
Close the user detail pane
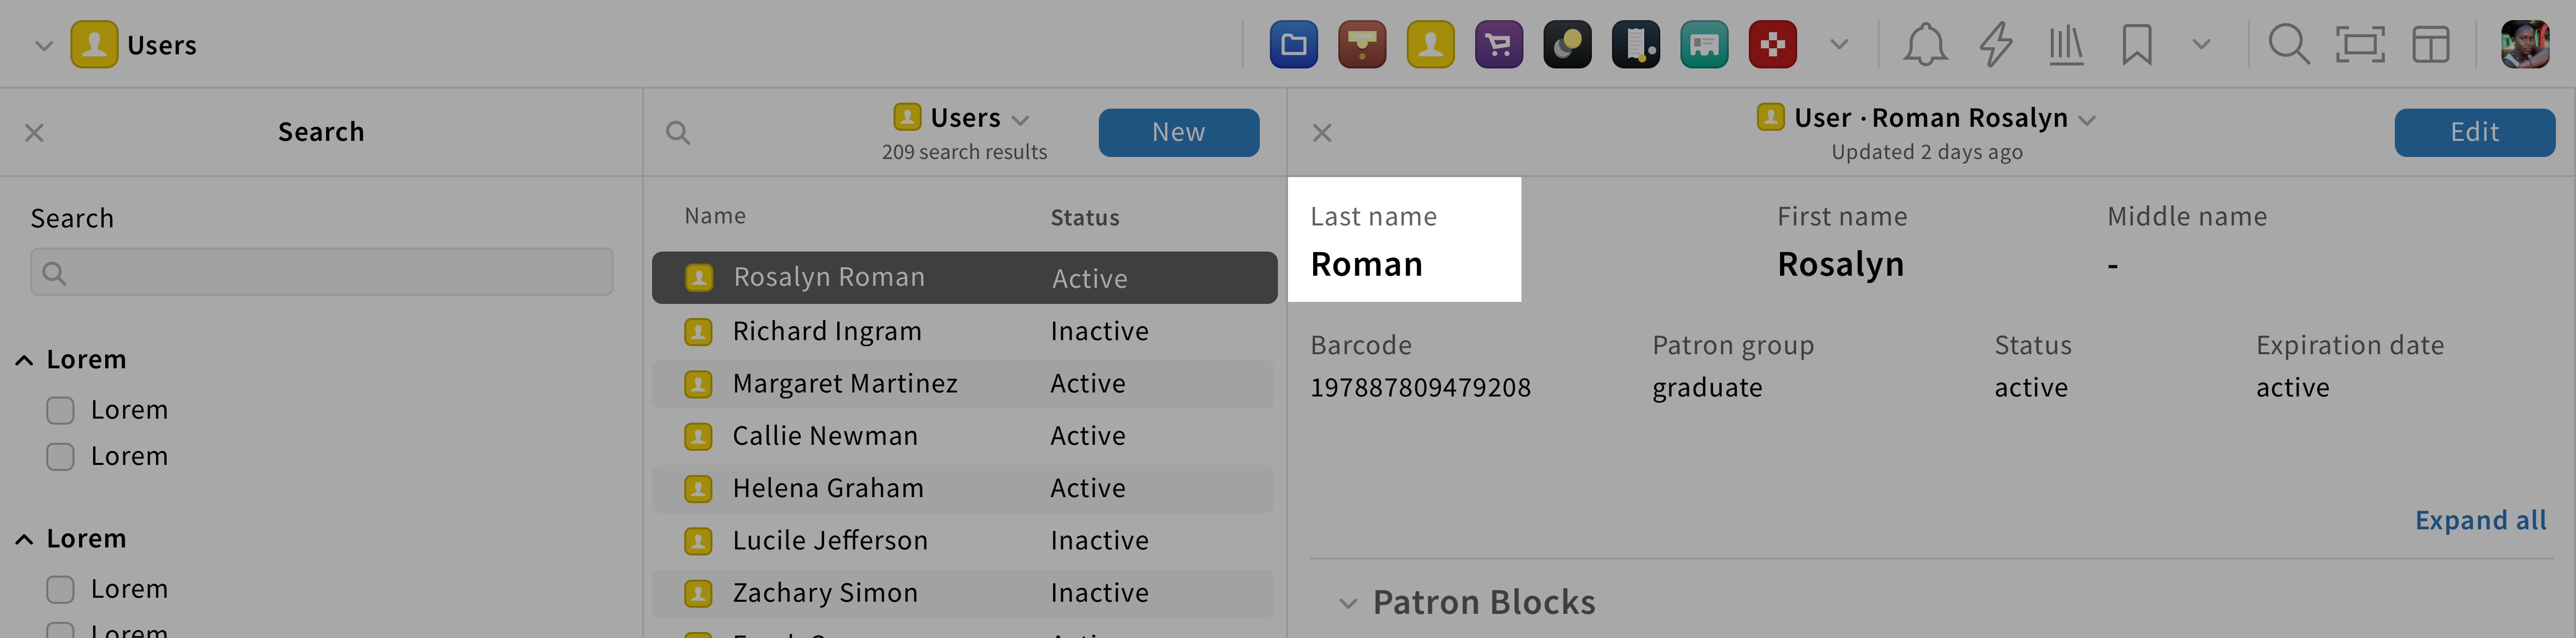(1322, 132)
